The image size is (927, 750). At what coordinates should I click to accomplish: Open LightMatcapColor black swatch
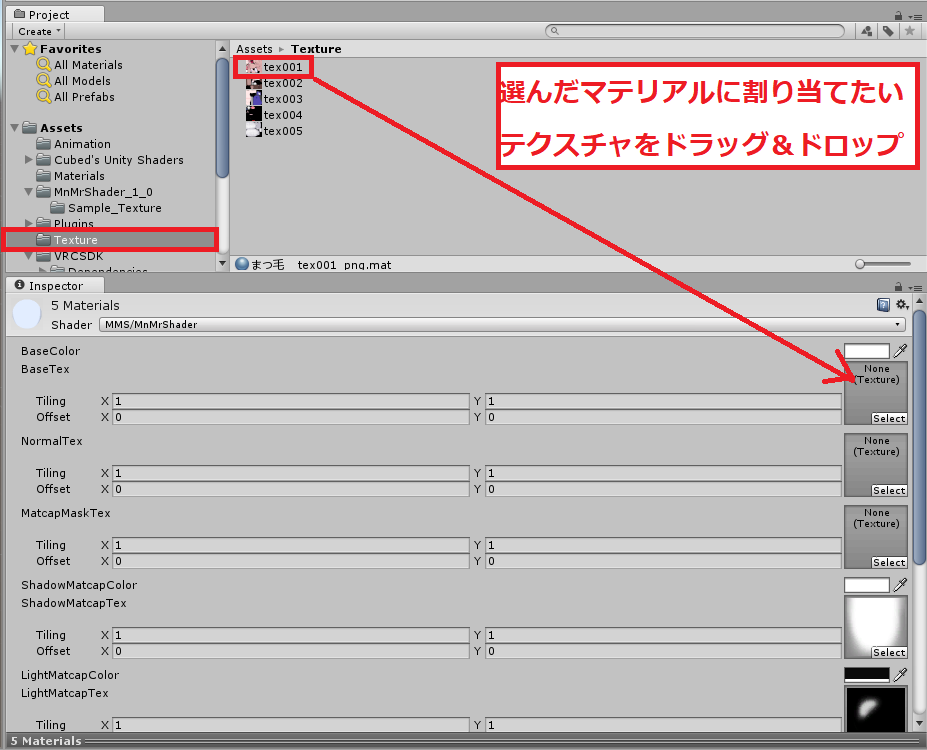click(867, 675)
